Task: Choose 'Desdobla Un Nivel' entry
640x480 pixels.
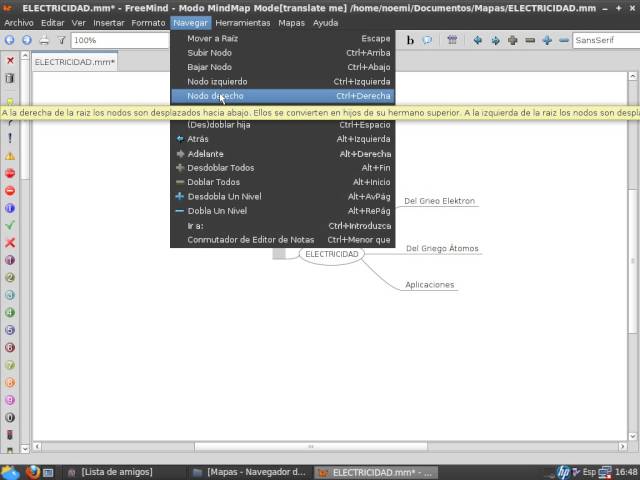Action: tap(282, 196)
